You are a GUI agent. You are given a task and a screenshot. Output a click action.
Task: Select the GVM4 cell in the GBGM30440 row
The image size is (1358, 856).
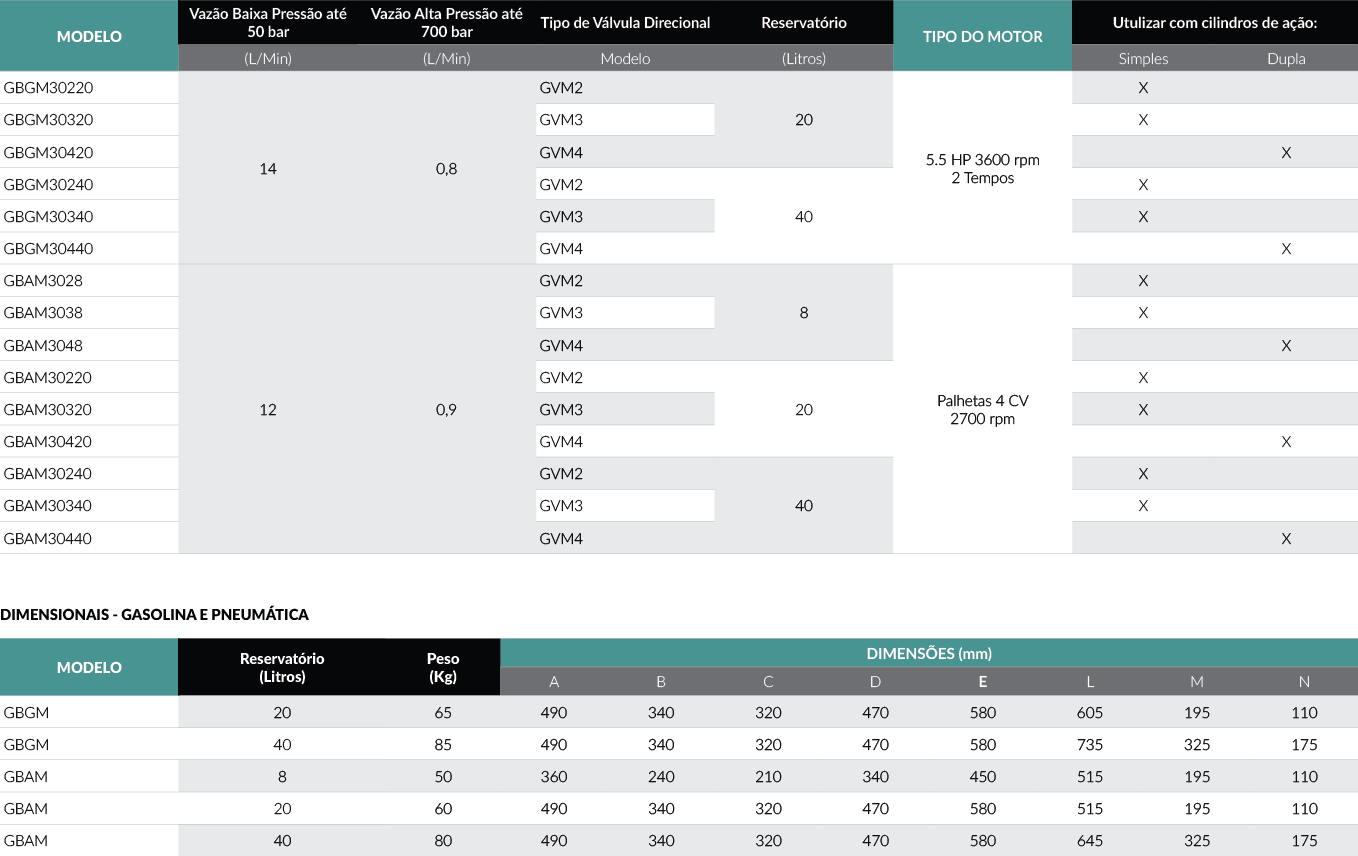coord(561,248)
